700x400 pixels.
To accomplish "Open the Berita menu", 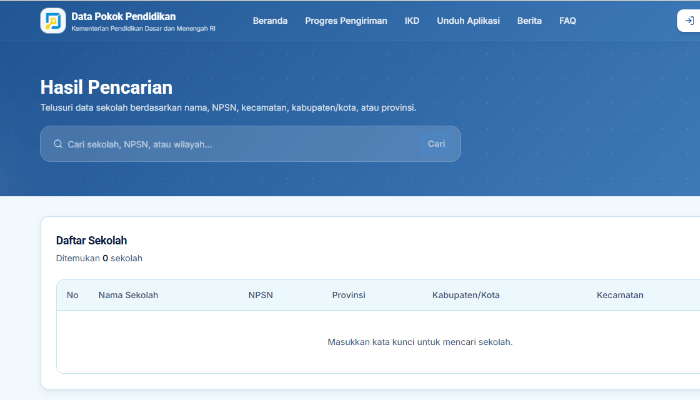I will 529,21.
